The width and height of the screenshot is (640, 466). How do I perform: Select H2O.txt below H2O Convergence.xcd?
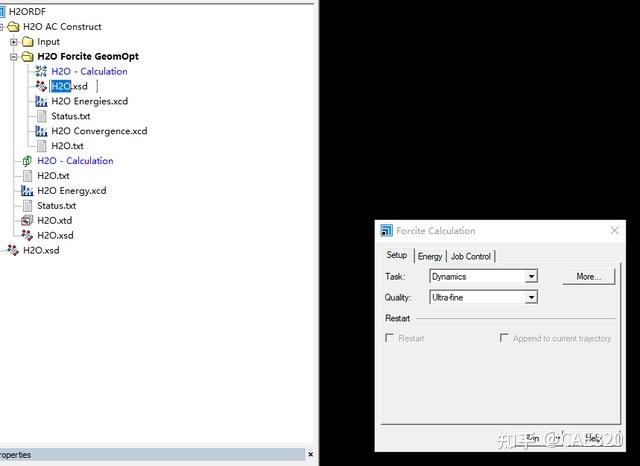(67, 146)
